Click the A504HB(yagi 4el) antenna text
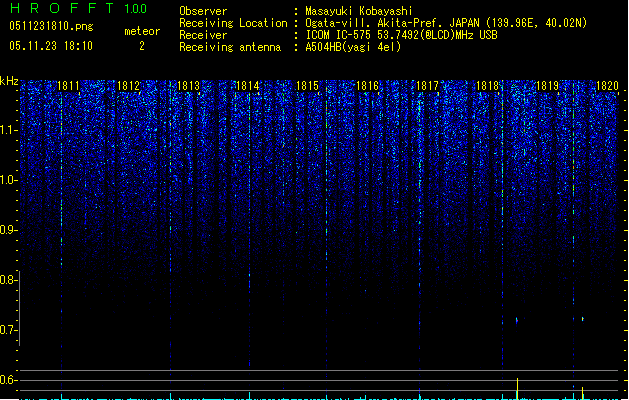The height and width of the screenshot is (400, 629). 353,47
